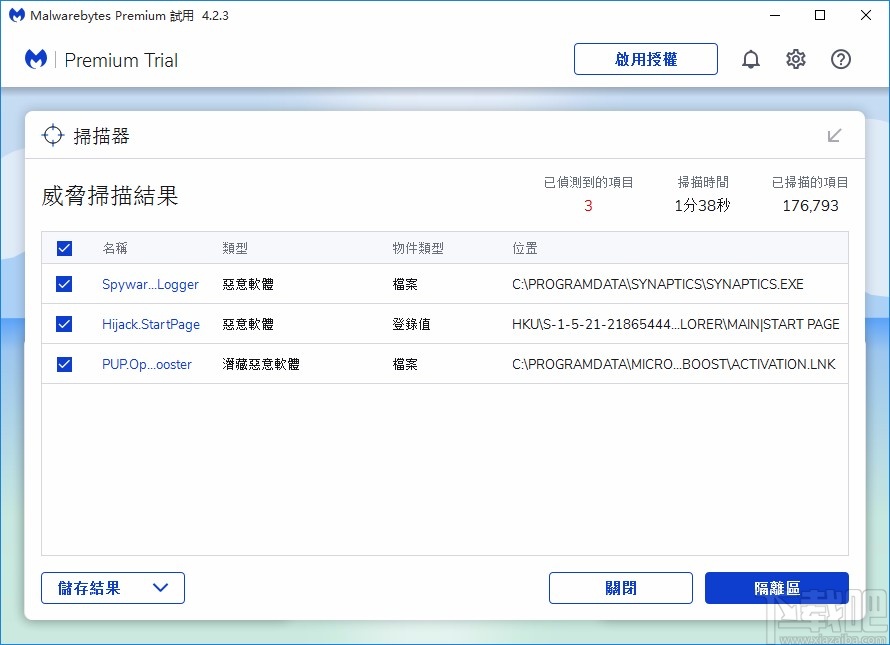
Task: Open the notification bell
Action: coord(751,59)
